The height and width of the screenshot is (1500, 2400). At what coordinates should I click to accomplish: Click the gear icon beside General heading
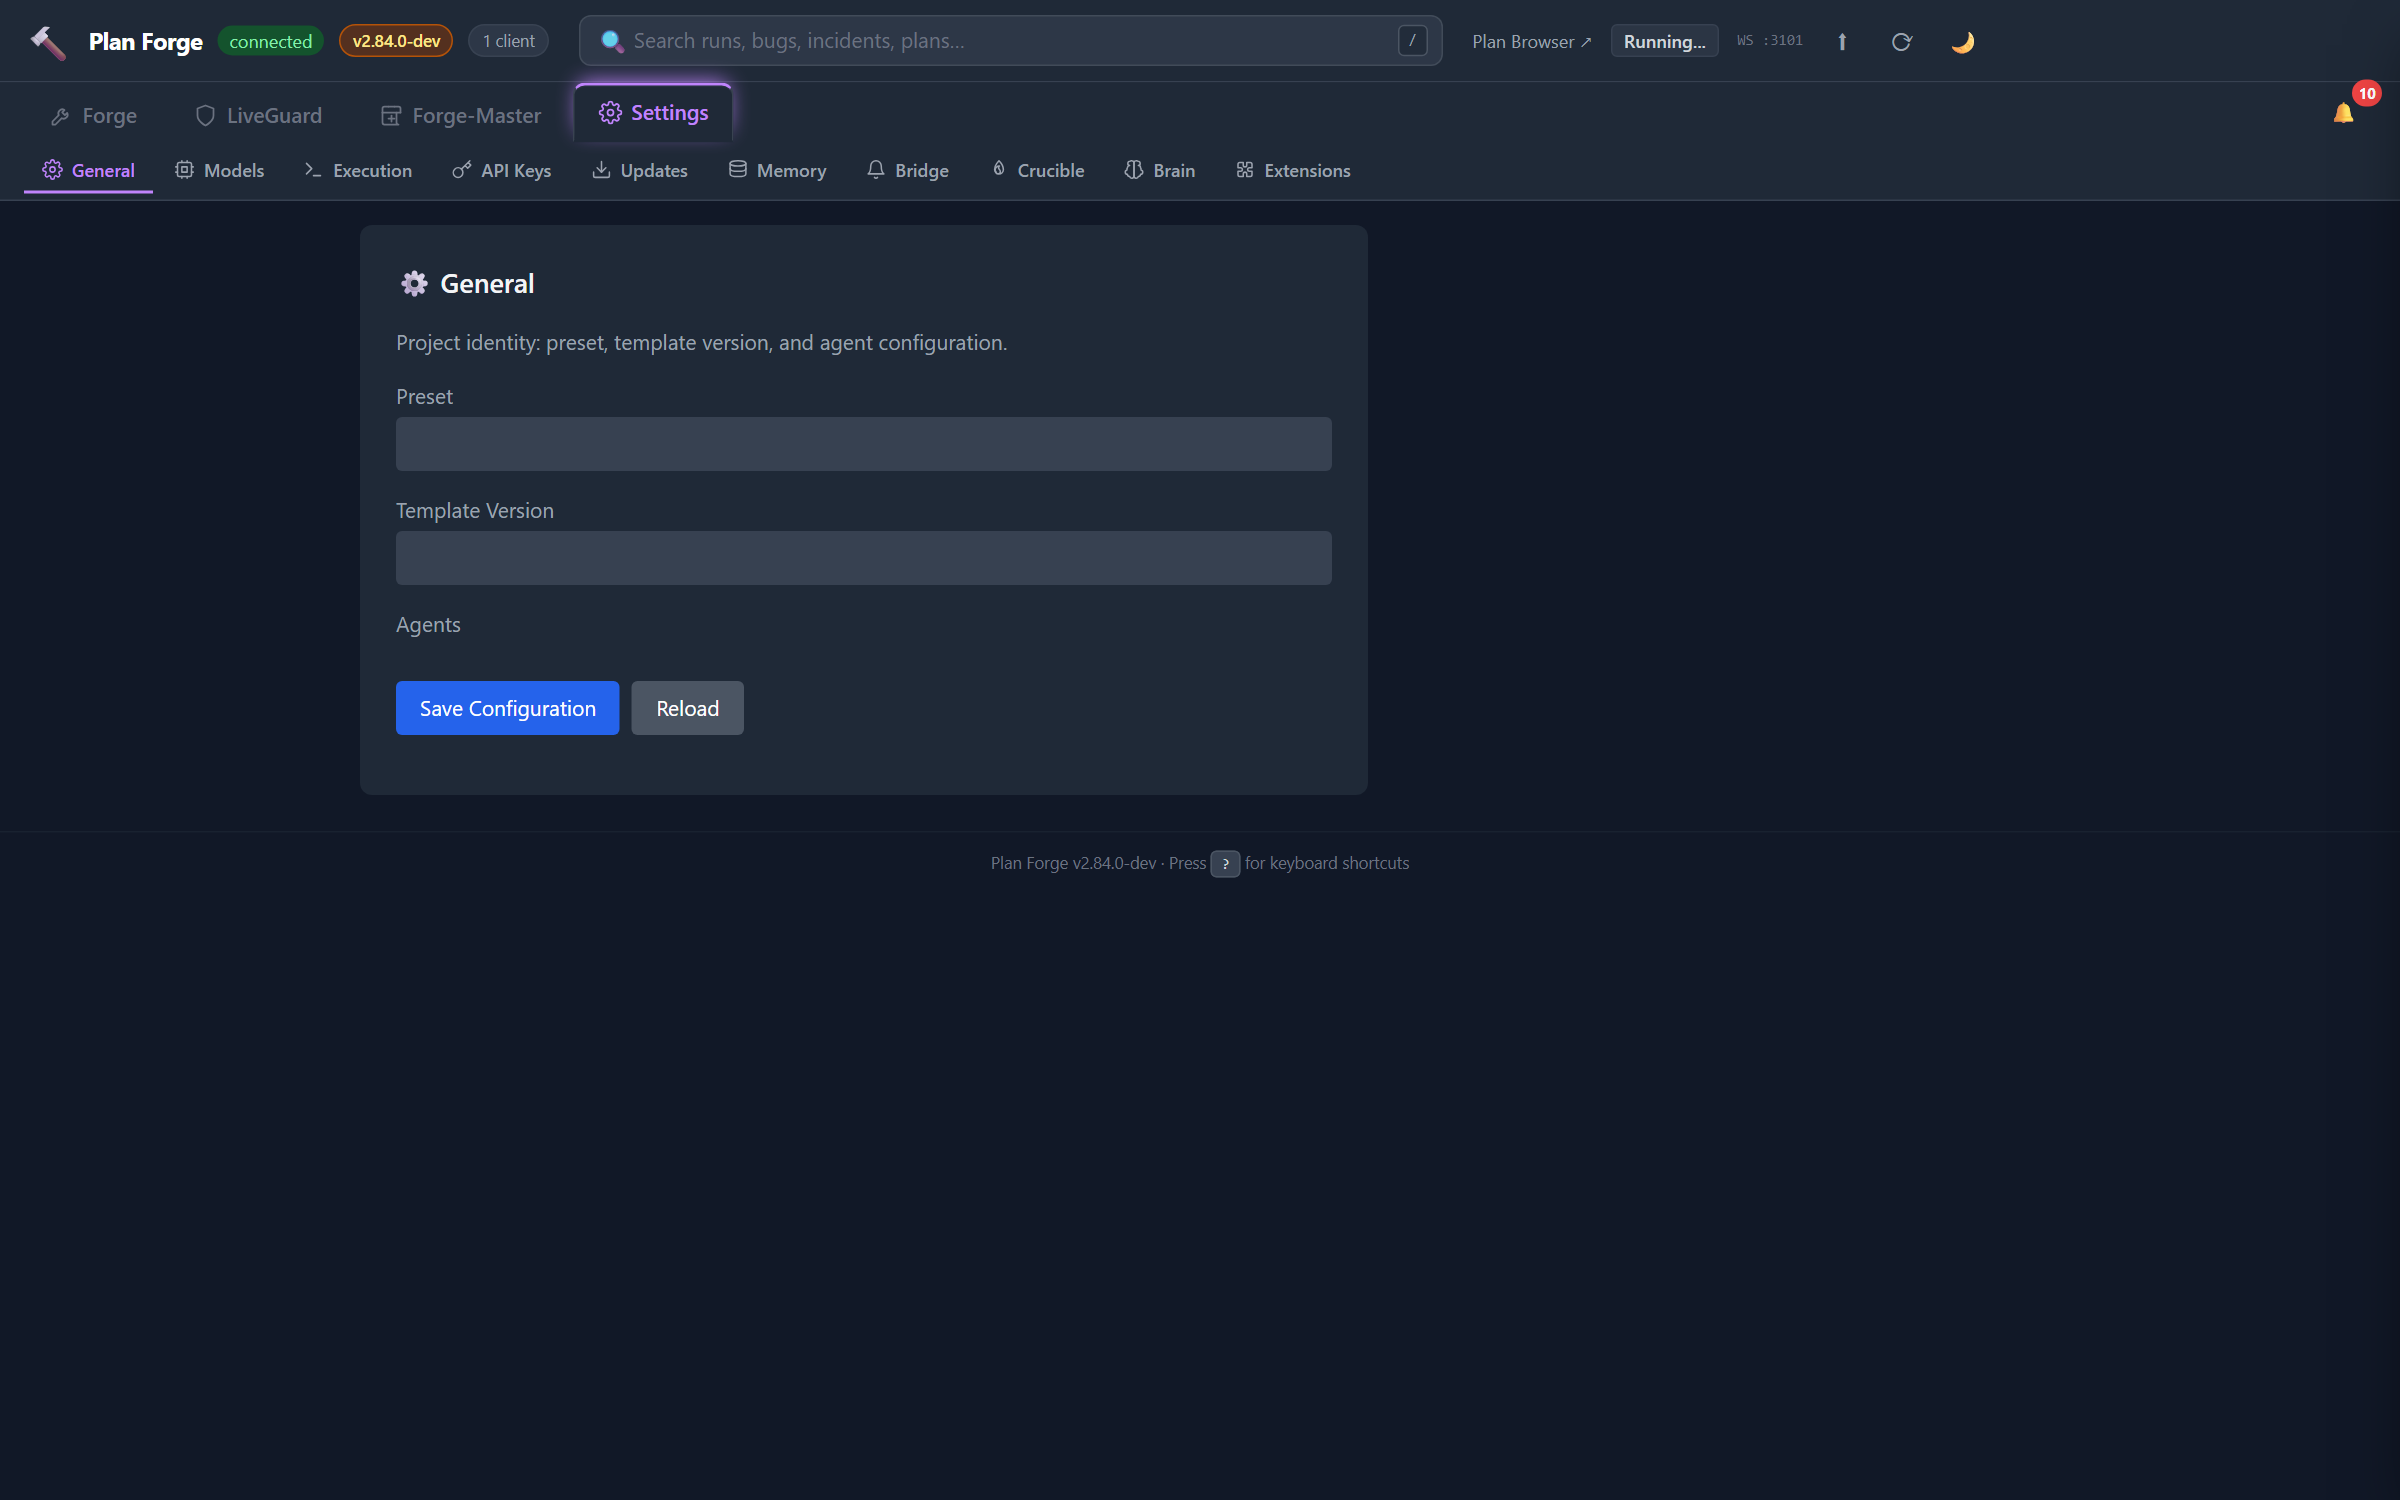pyautogui.click(x=414, y=284)
